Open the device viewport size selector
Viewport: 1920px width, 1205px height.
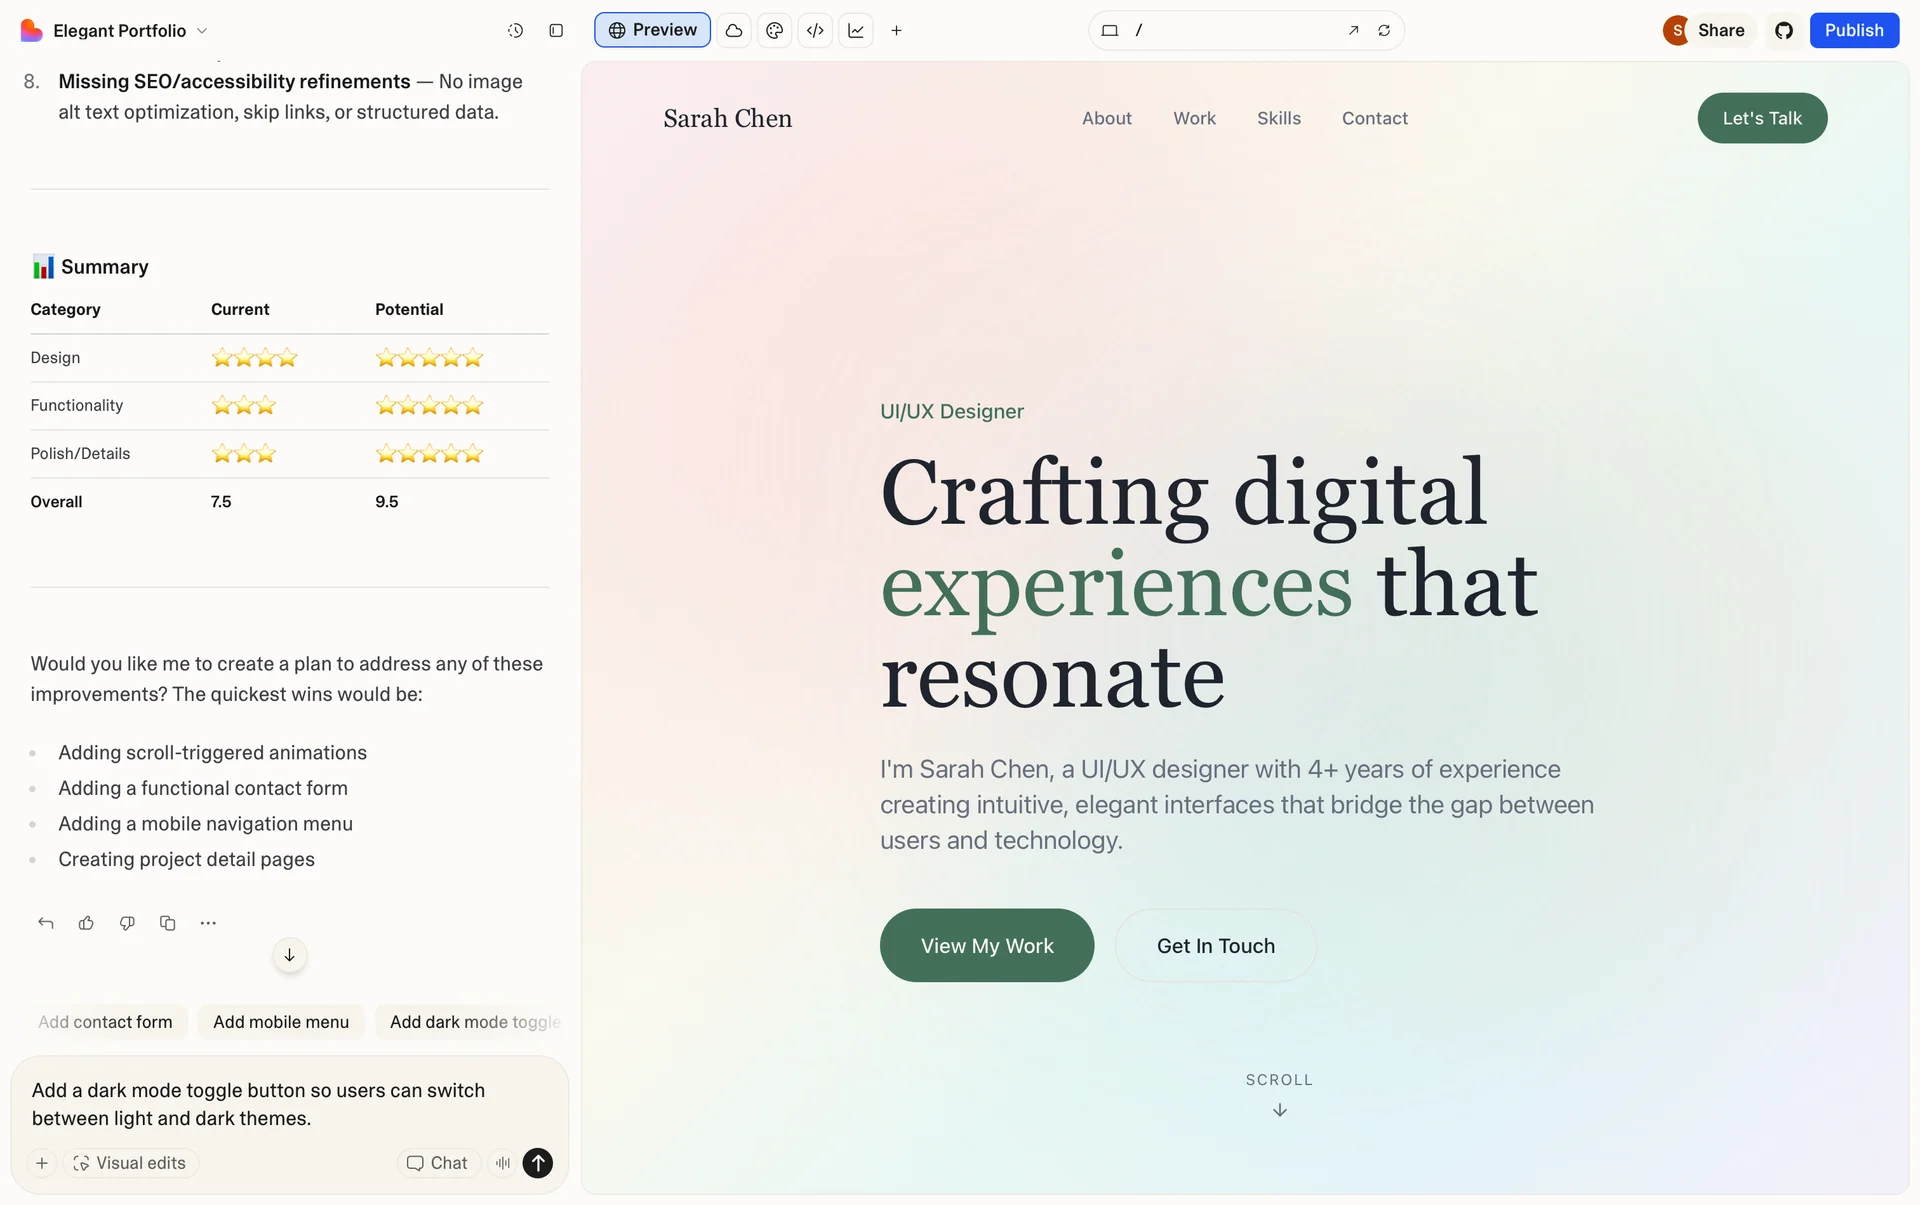1109,31
